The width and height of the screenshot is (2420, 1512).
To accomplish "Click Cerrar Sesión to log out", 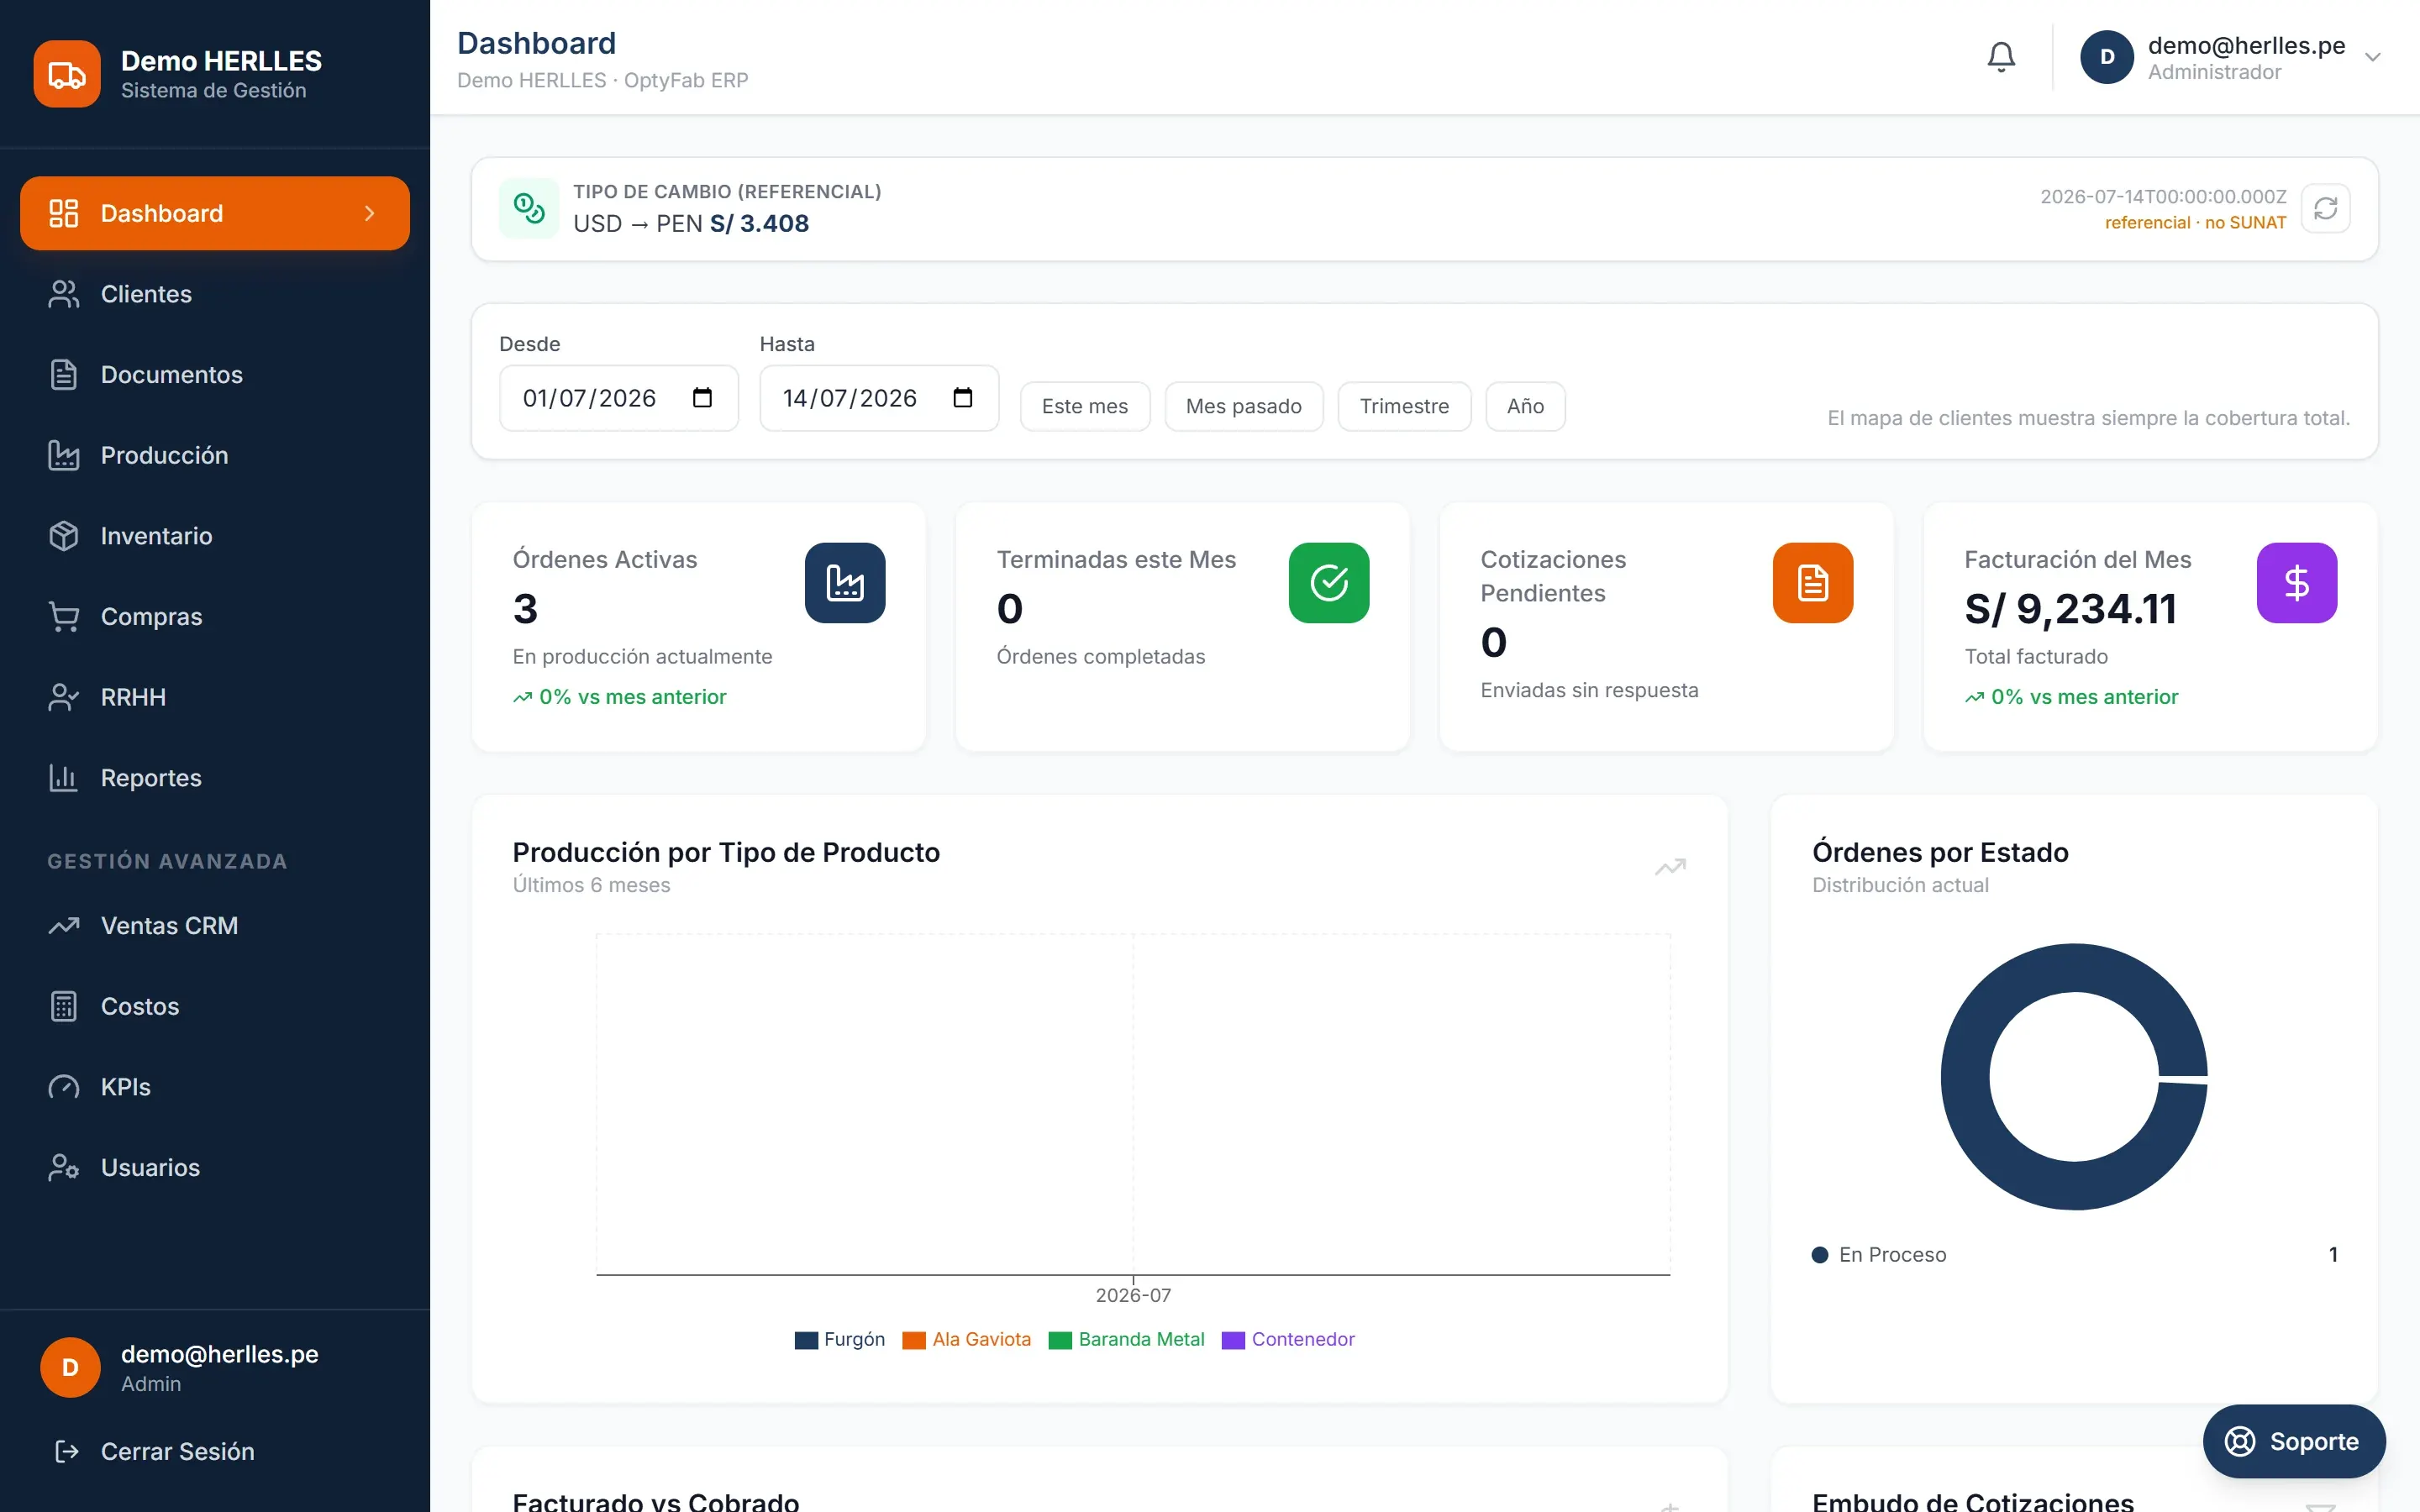I will click(215, 1451).
